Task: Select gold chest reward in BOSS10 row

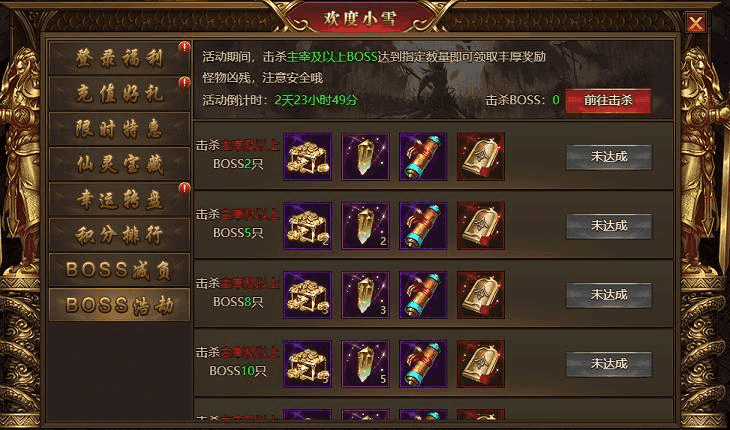Action: coord(308,363)
